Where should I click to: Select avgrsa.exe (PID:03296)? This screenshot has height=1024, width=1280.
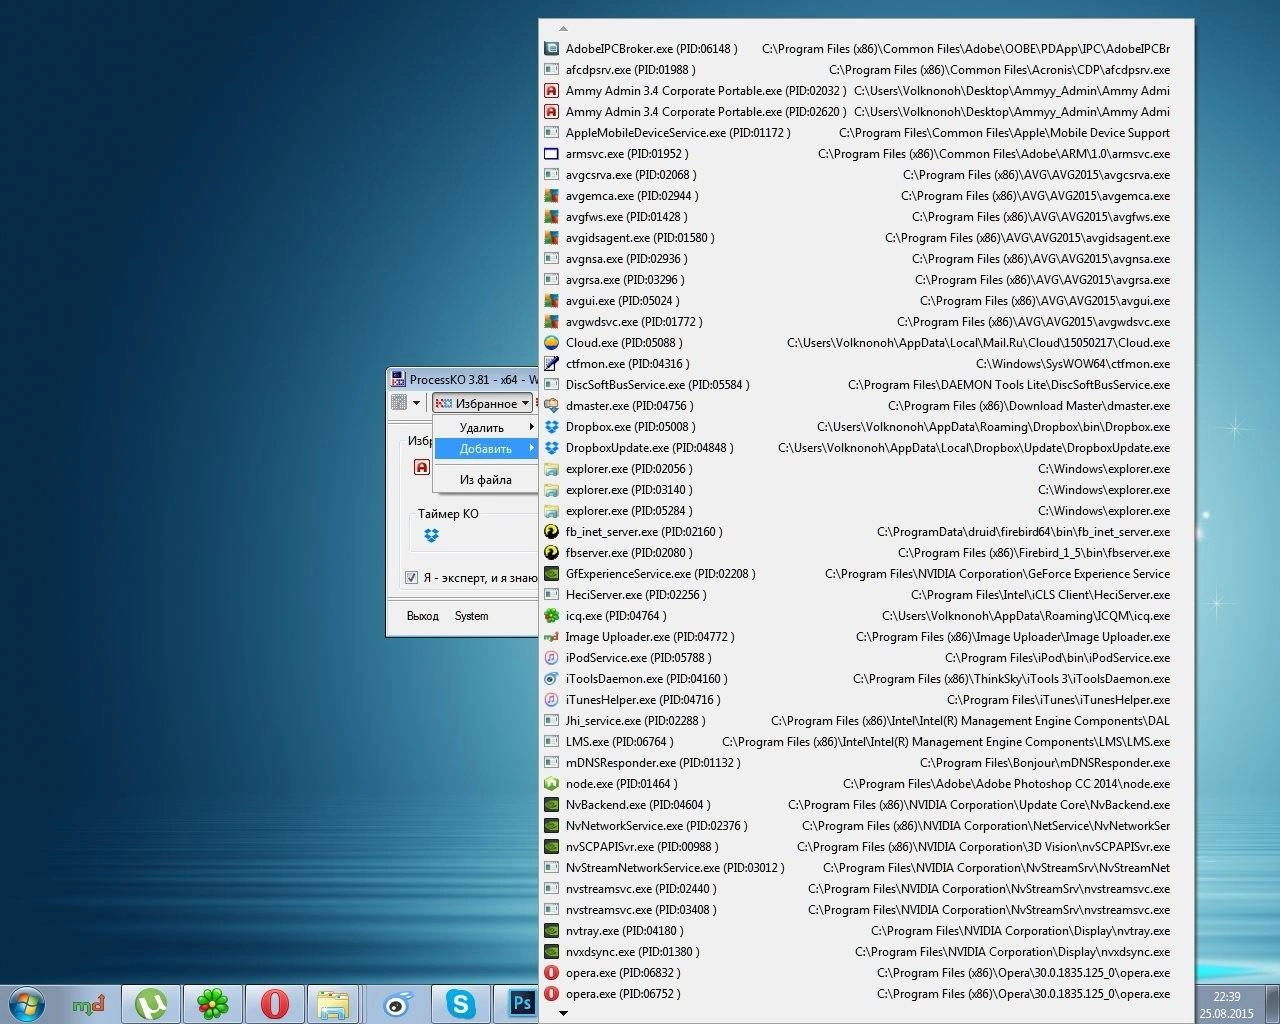[866, 279]
